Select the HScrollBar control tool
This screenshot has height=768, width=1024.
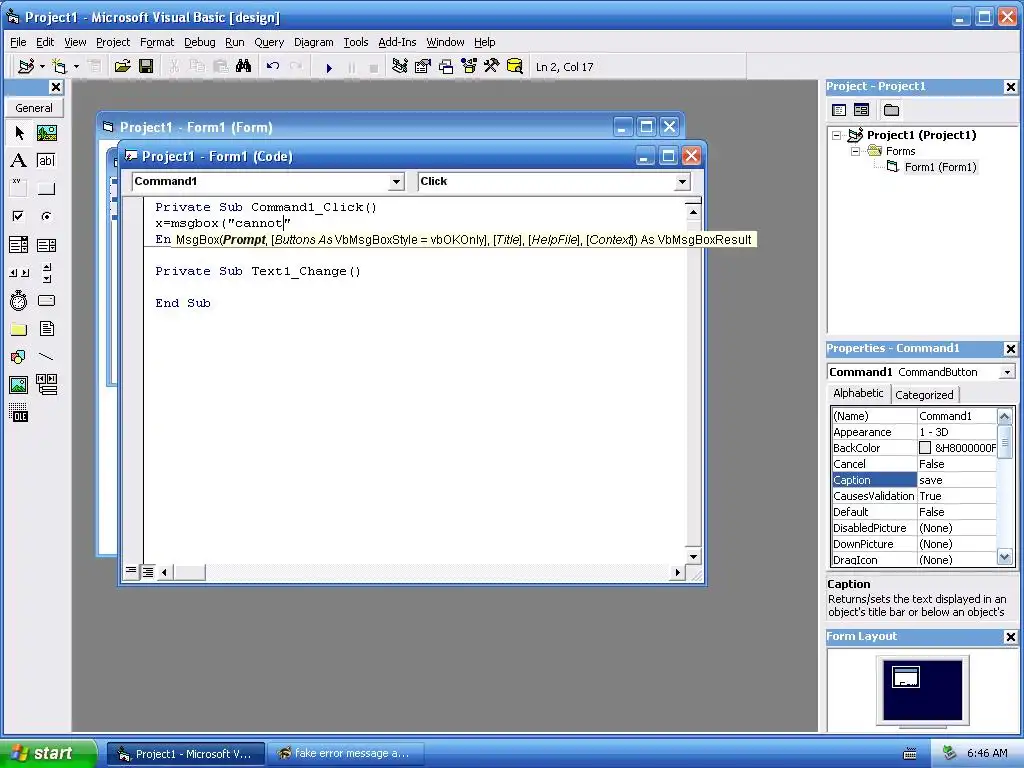(19, 273)
